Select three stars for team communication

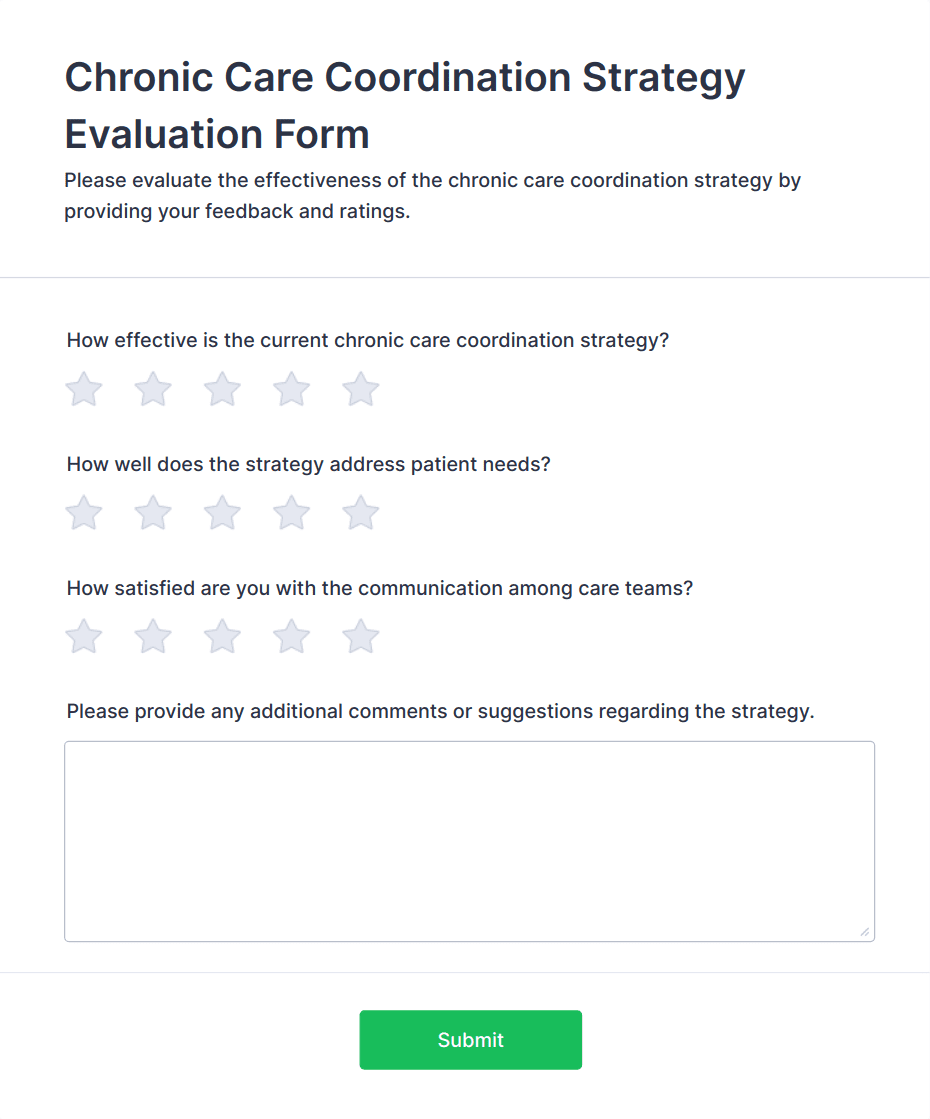click(x=221, y=636)
